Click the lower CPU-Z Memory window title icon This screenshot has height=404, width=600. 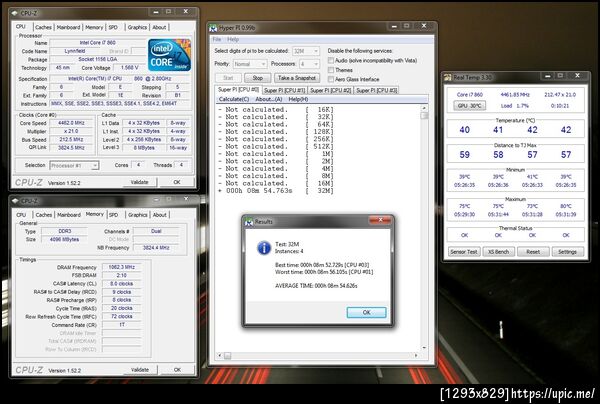point(15,200)
